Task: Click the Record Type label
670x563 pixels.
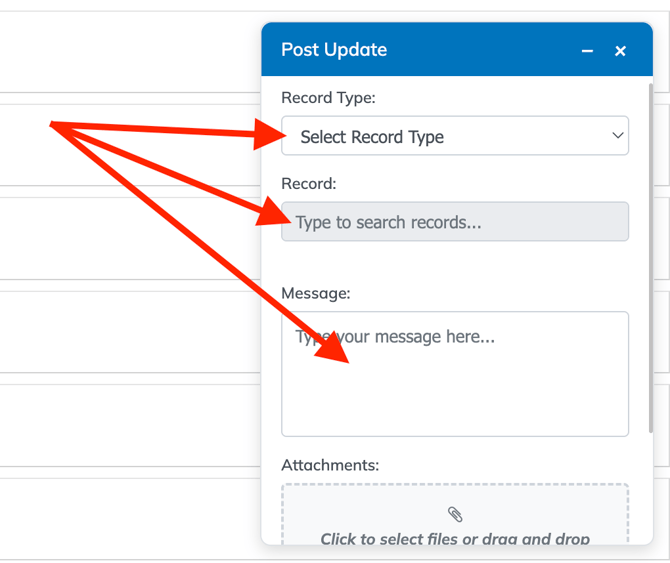Action: coord(328,98)
